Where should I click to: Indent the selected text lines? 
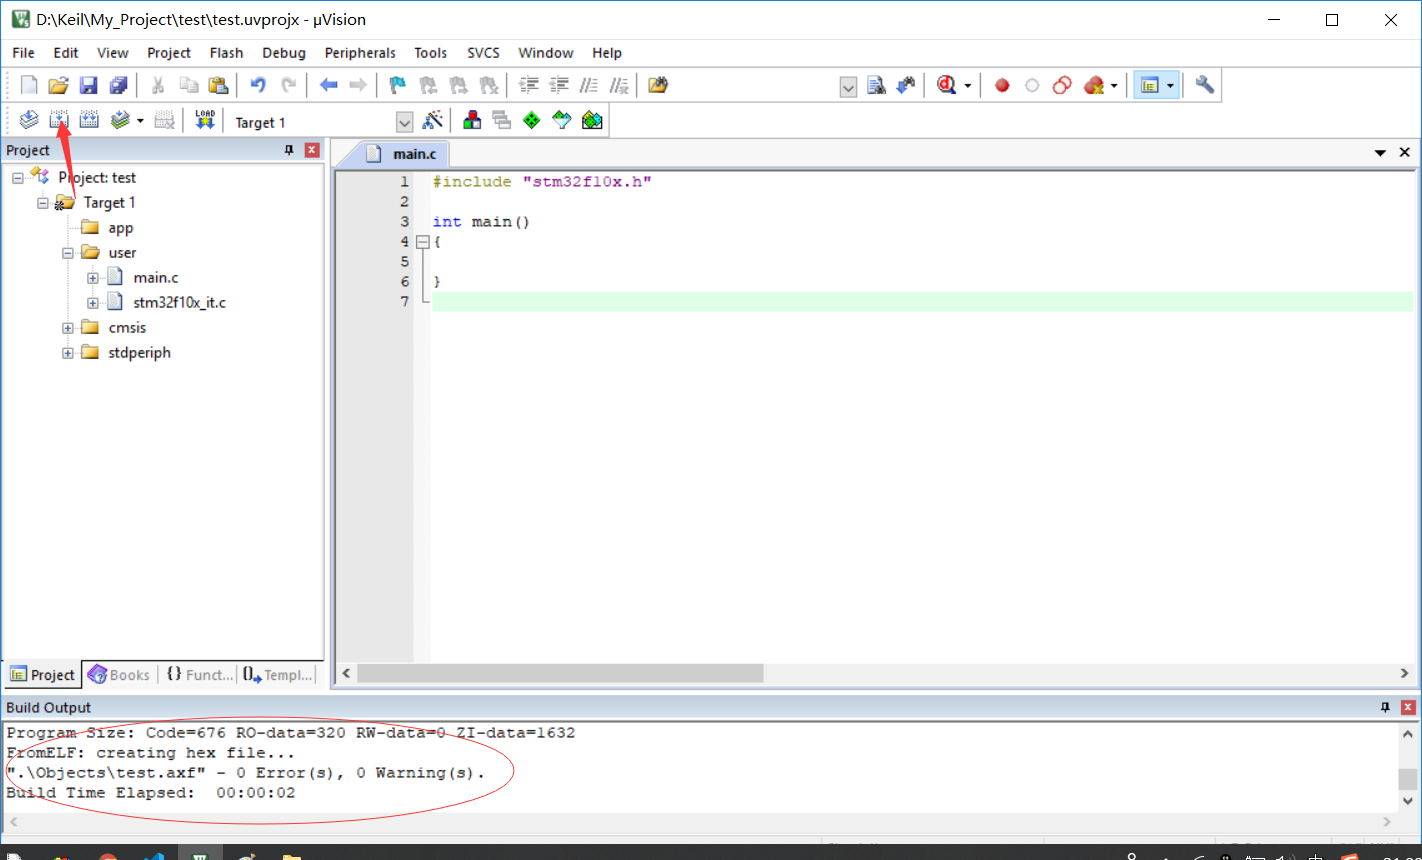click(529, 86)
